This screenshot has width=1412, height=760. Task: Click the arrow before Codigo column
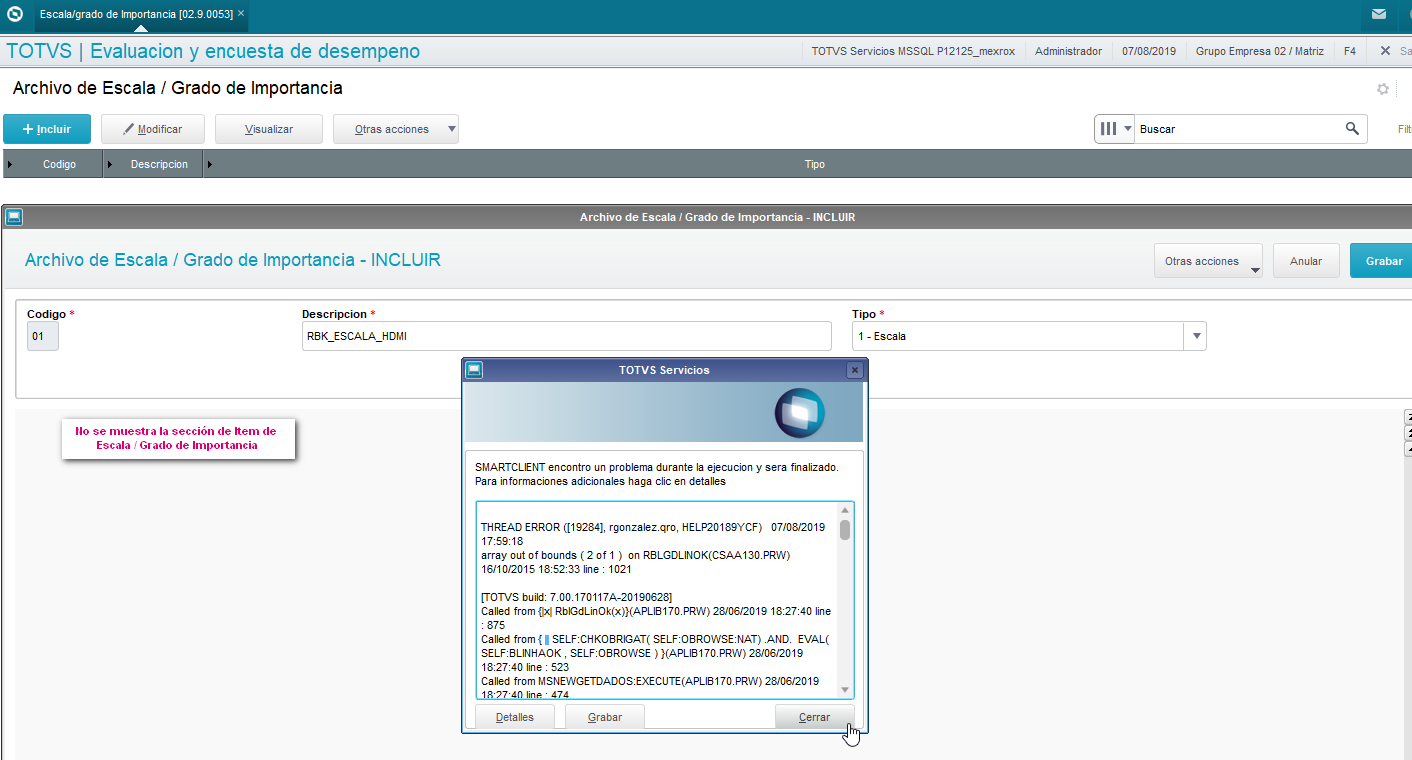[x=10, y=164]
